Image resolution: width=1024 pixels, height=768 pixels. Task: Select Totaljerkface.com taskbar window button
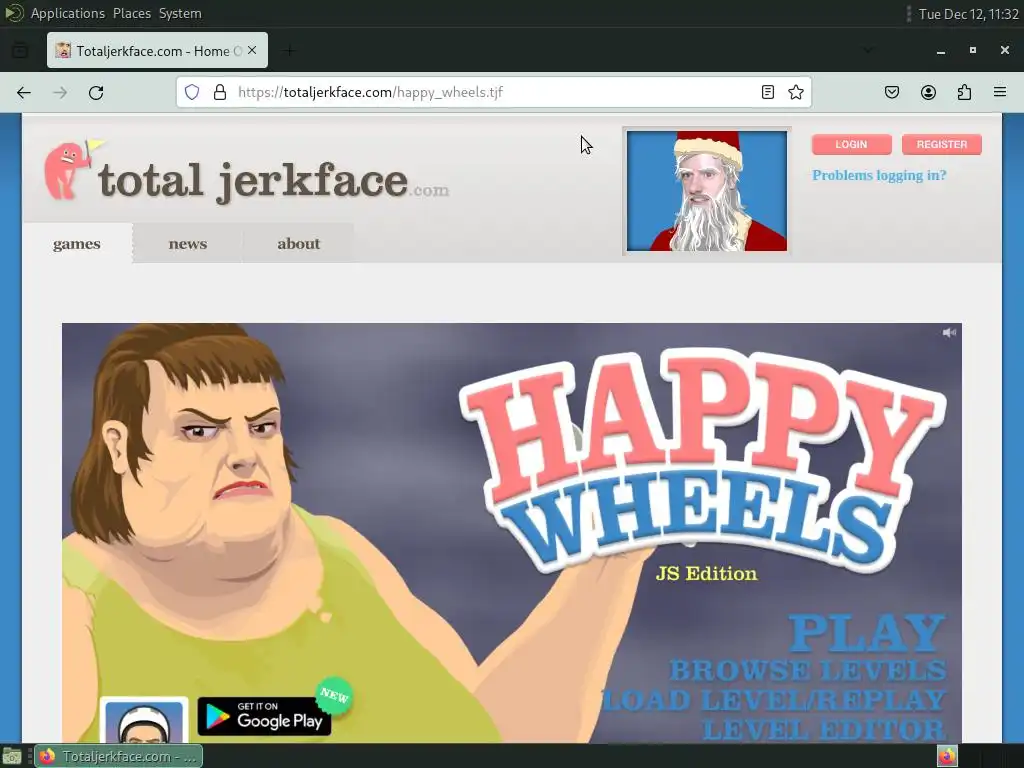(x=119, y=756)
